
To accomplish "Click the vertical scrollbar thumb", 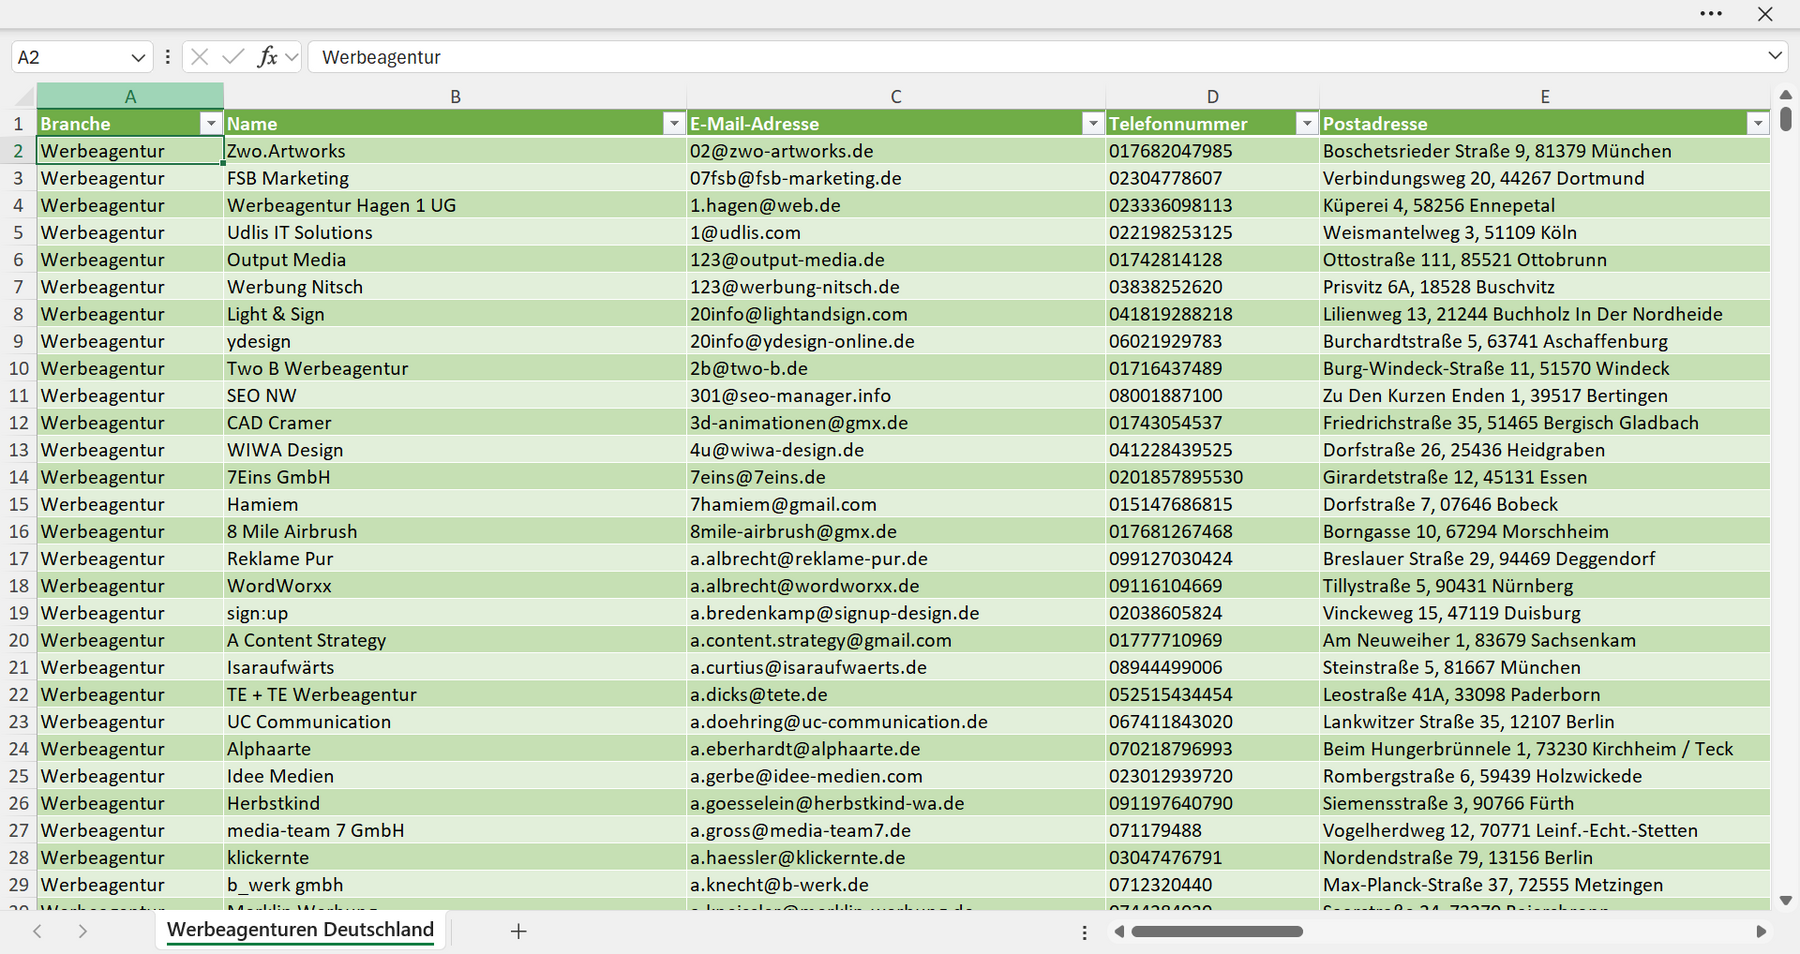I will click(x=1786, y=119).
